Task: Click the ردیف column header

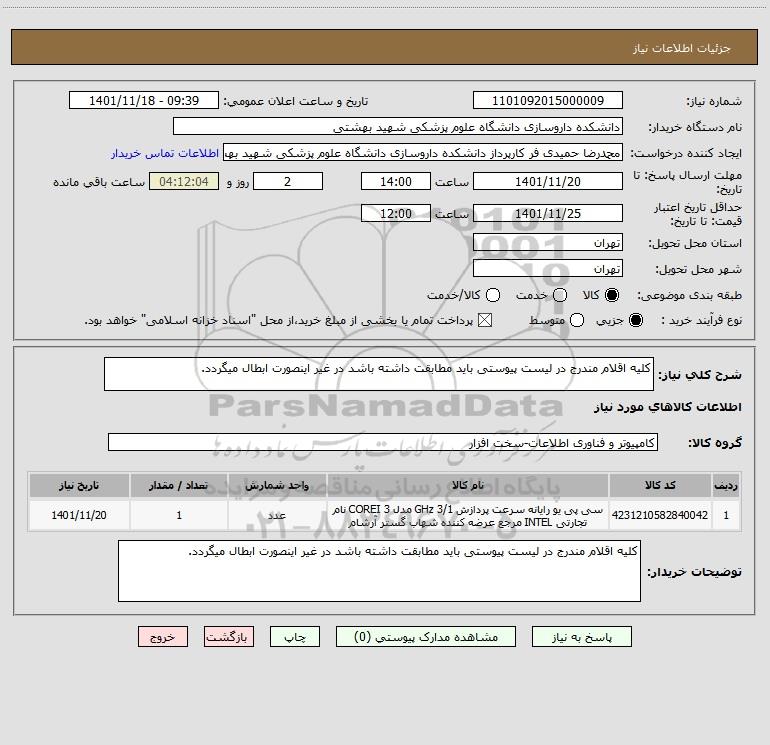Action: pyautogui.click(x=726, y=485)
